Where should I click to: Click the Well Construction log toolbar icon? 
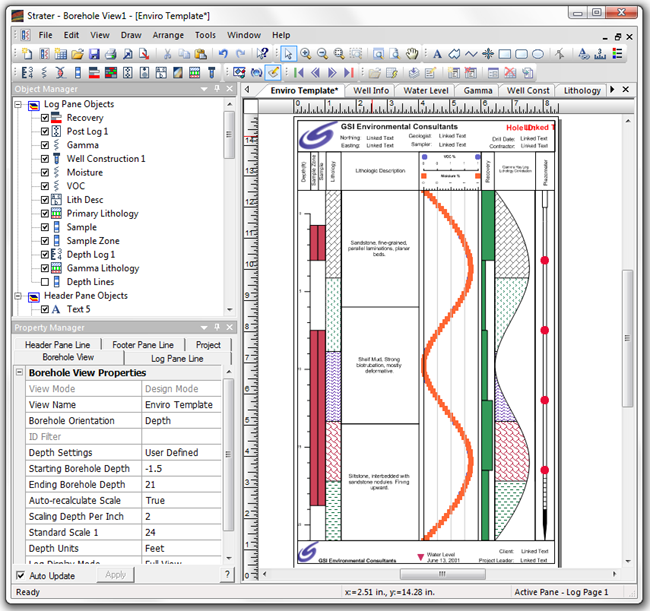211,73
